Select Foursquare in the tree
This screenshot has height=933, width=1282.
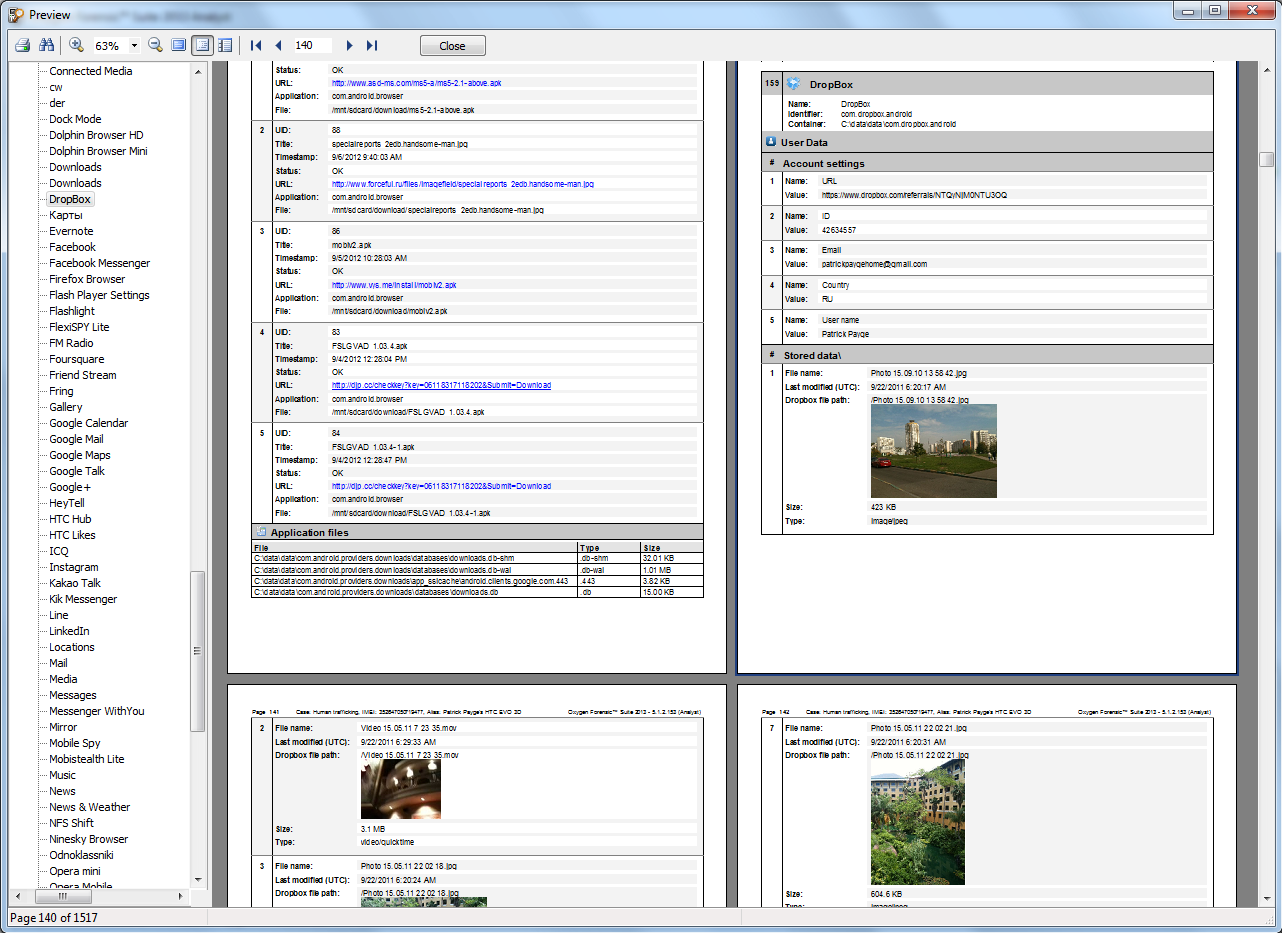pos(77,359)
